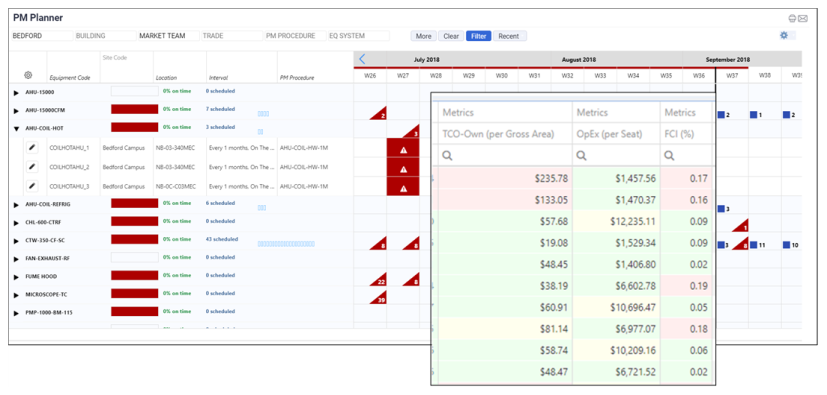
Task: Click the search icon under OpEx column
Action: tap(581, 156)
